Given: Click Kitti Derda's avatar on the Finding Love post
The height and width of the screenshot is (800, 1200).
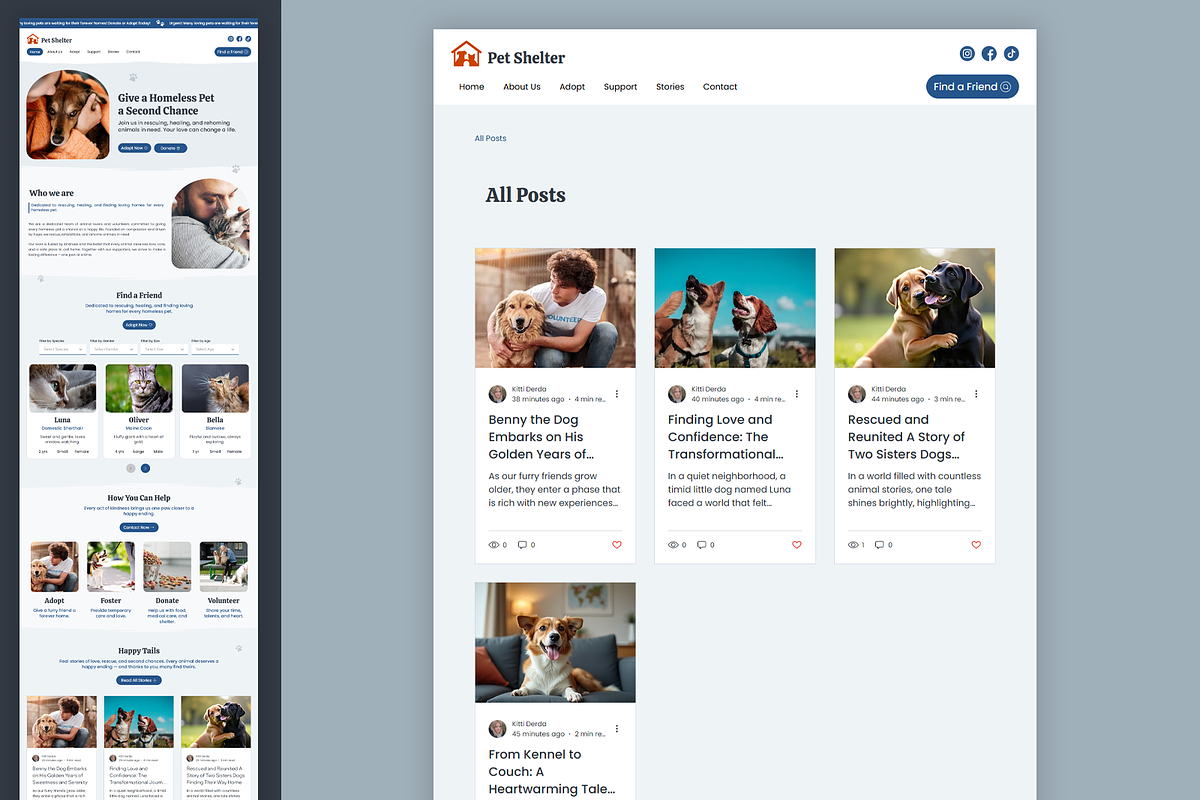Looking at the screenshot, I should (677, 394).
